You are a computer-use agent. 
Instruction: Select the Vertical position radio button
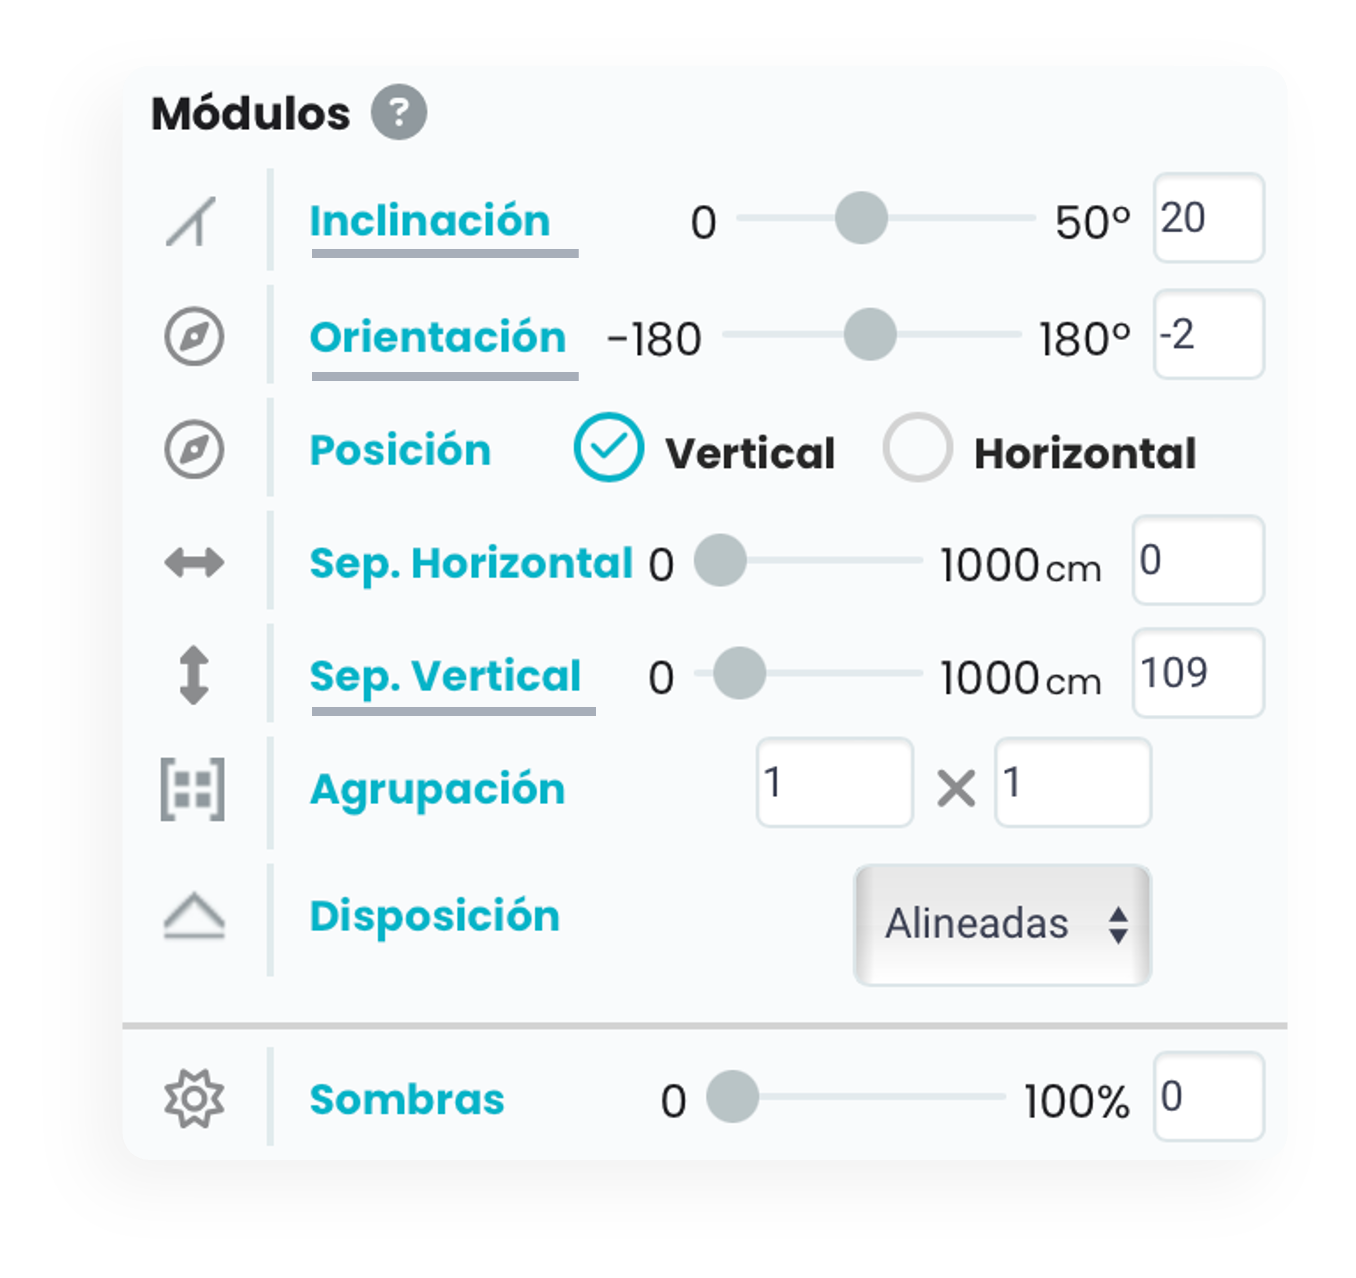[608, 448]
